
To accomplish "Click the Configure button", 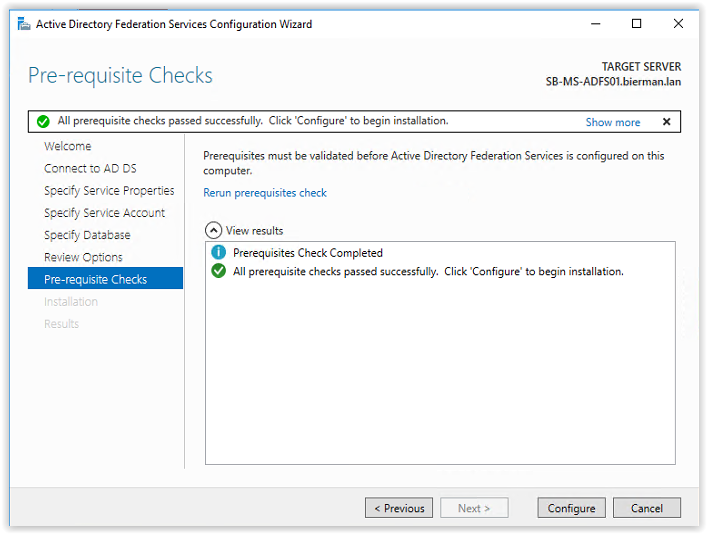I will click(571, 508).
